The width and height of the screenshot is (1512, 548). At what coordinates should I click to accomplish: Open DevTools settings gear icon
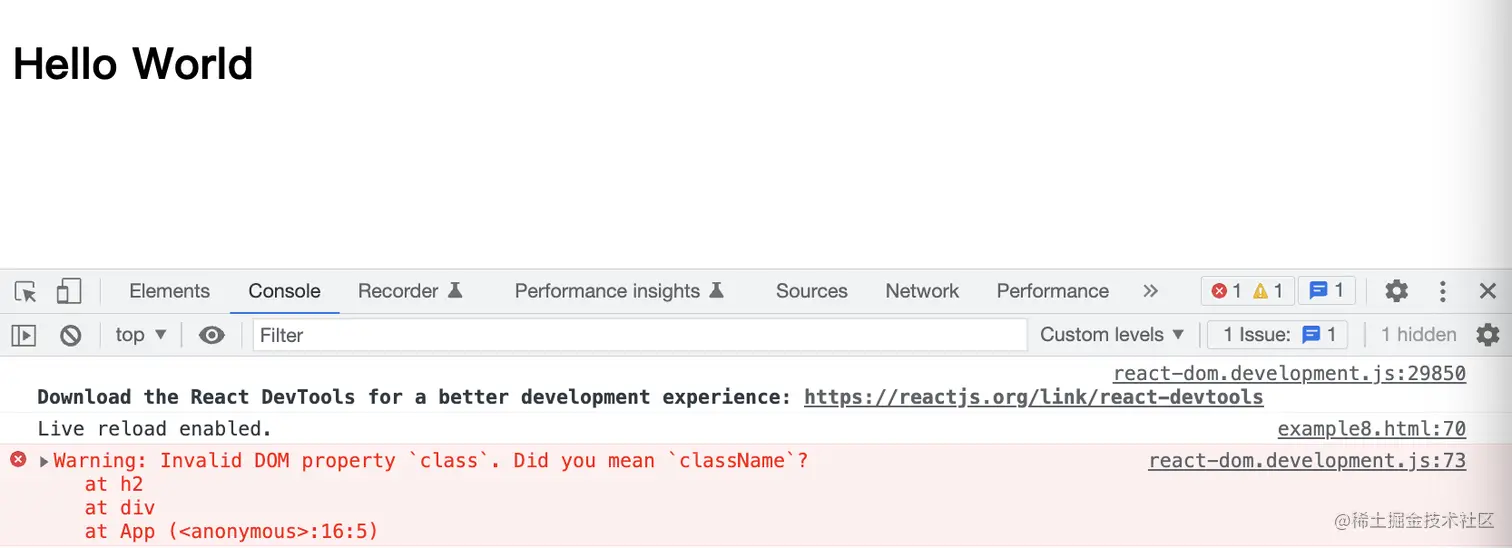coord(1396,291)
